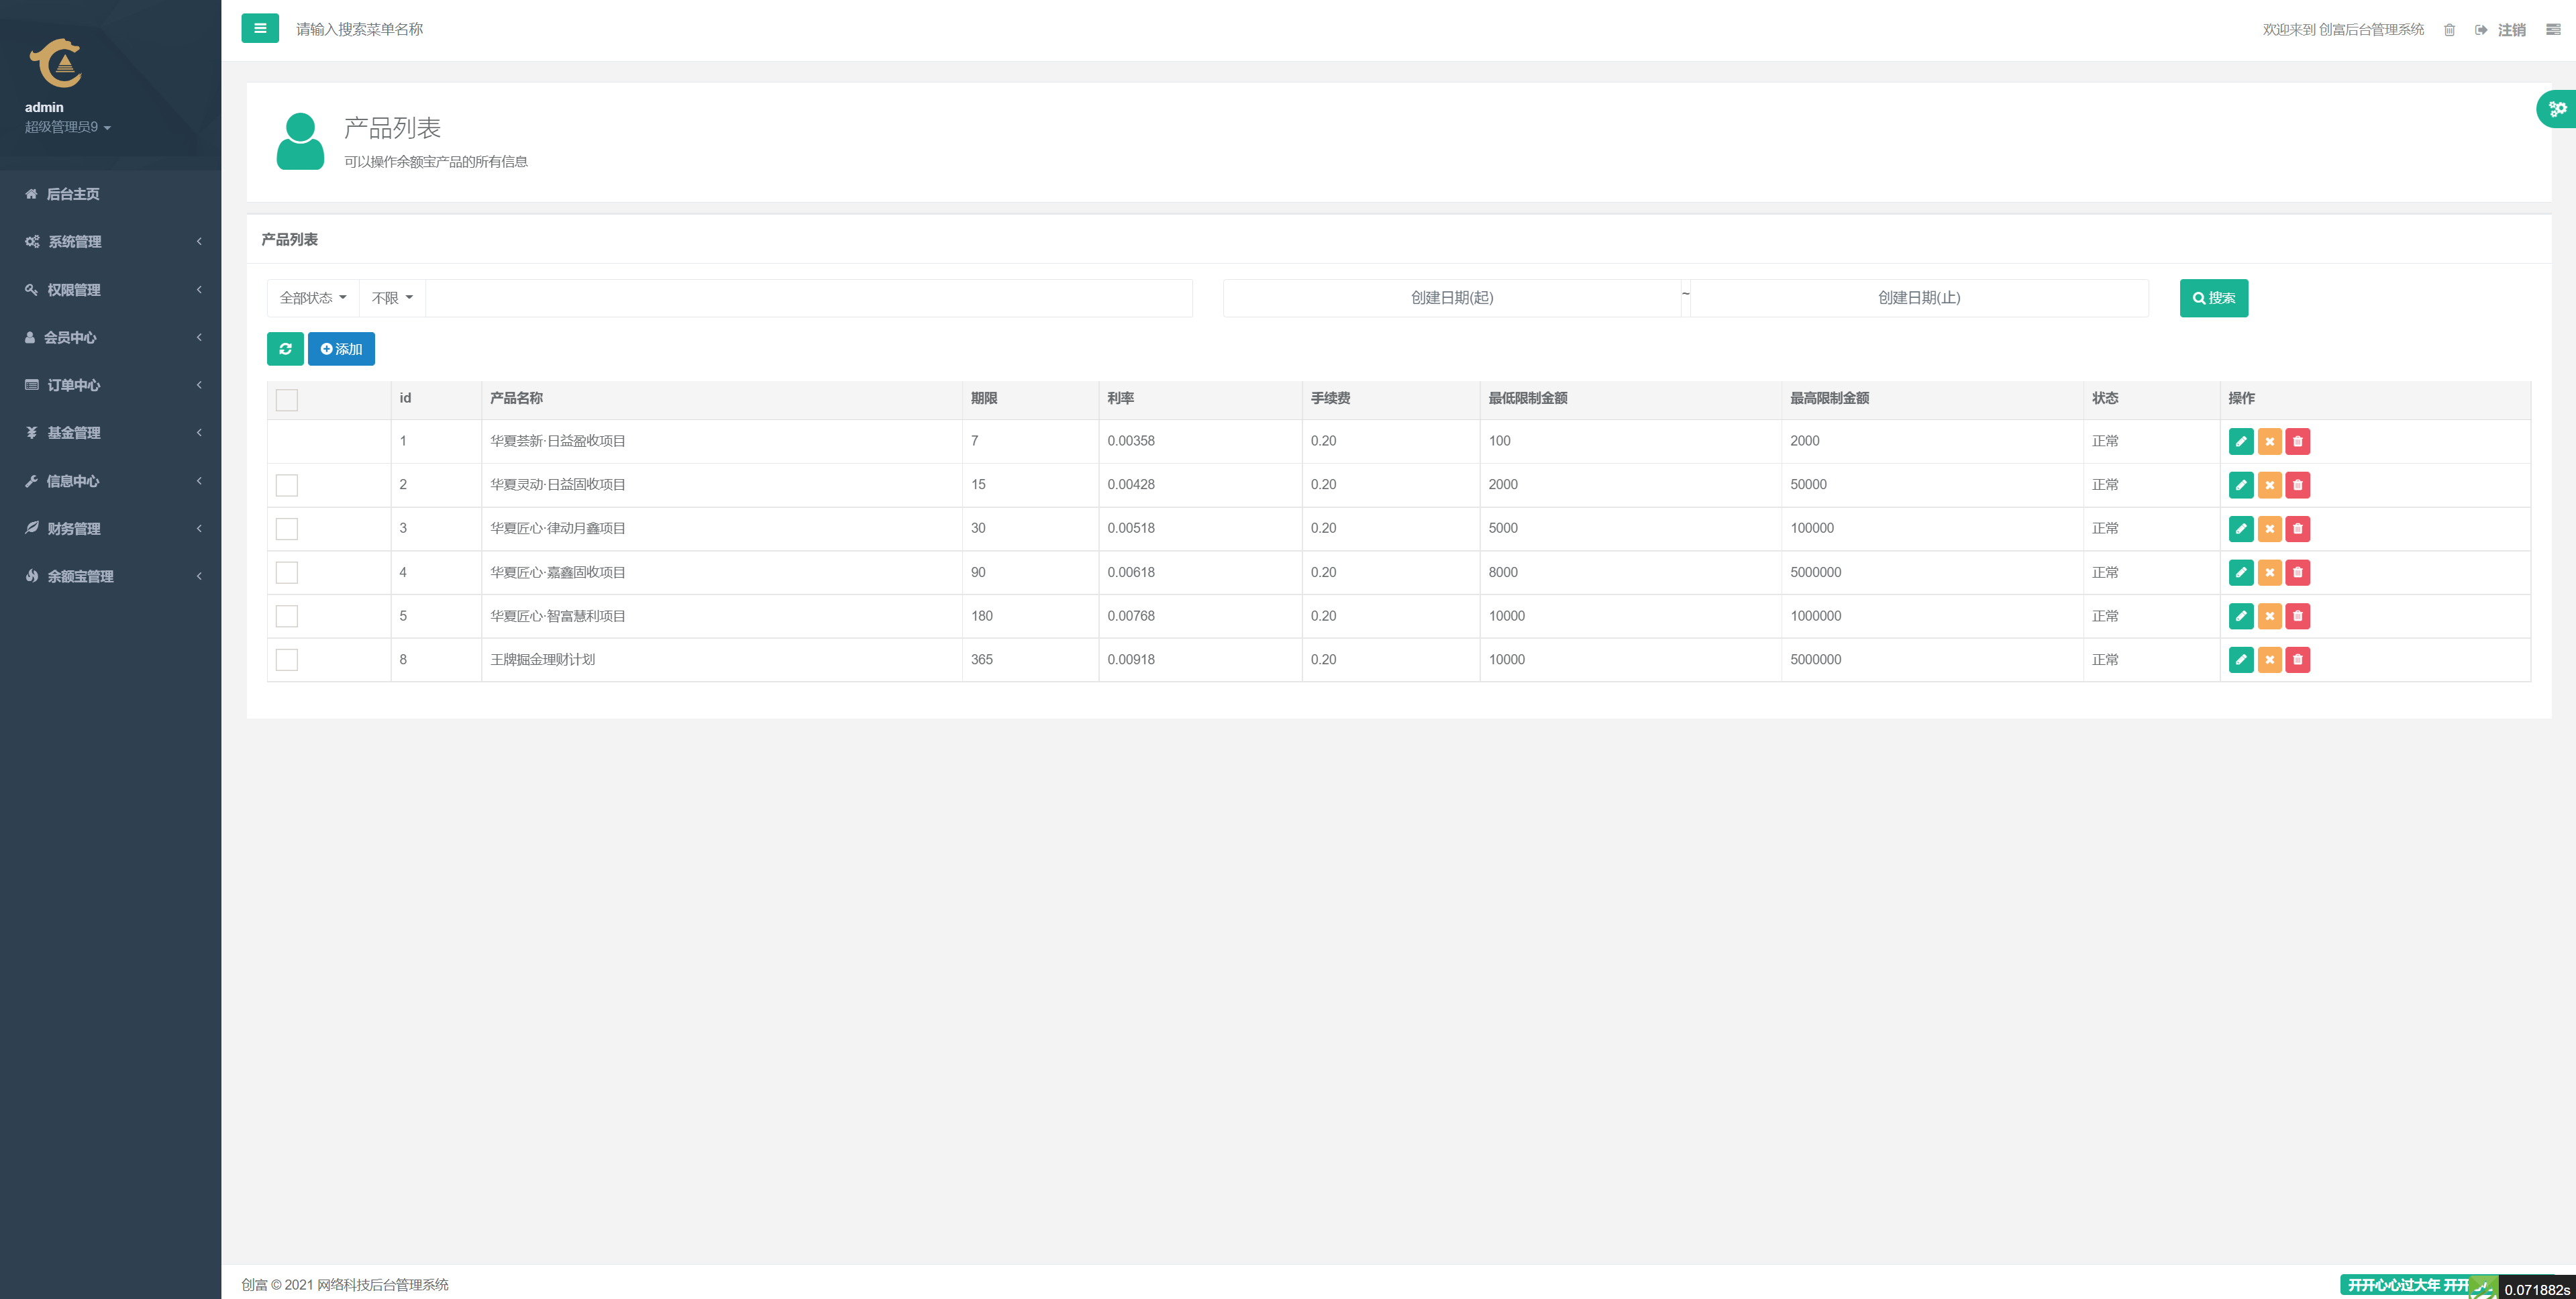The width and height of the screenshot is (2576, 1299).
Task: Check the checkbox for 王牌掘金理财计划 row
Action: pyautogui.click(x=287, y=660)
